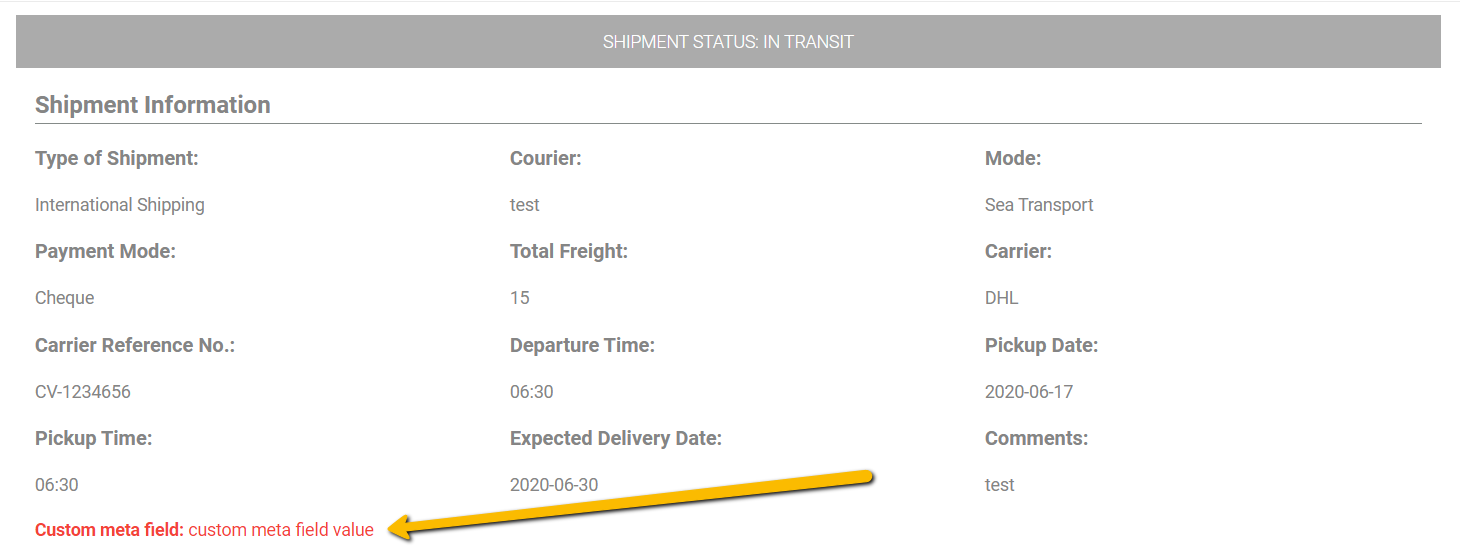Select the Shipment Information heading
Viewport: 1460px width, 552px height.
[x=153, y=105]
